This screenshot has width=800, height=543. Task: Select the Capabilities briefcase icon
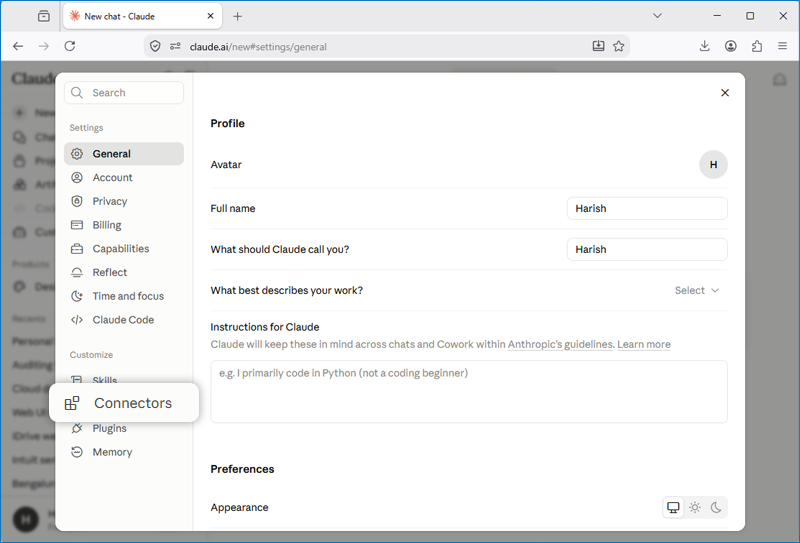77,249
